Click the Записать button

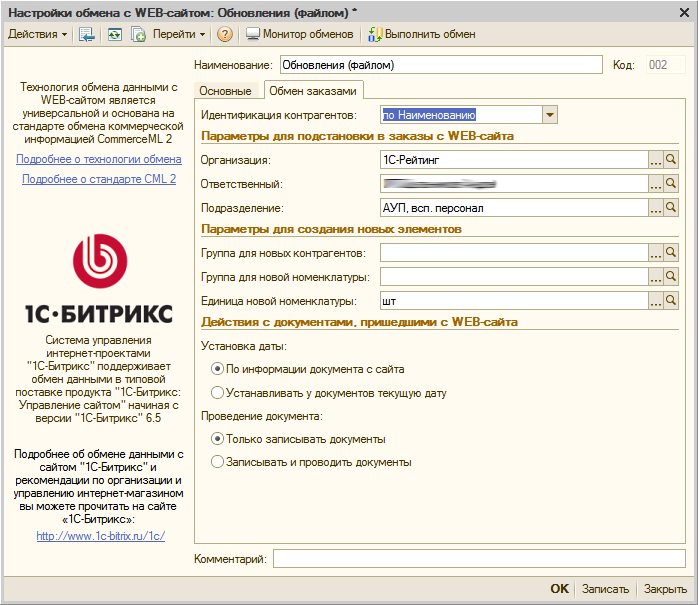click(605, 589)
